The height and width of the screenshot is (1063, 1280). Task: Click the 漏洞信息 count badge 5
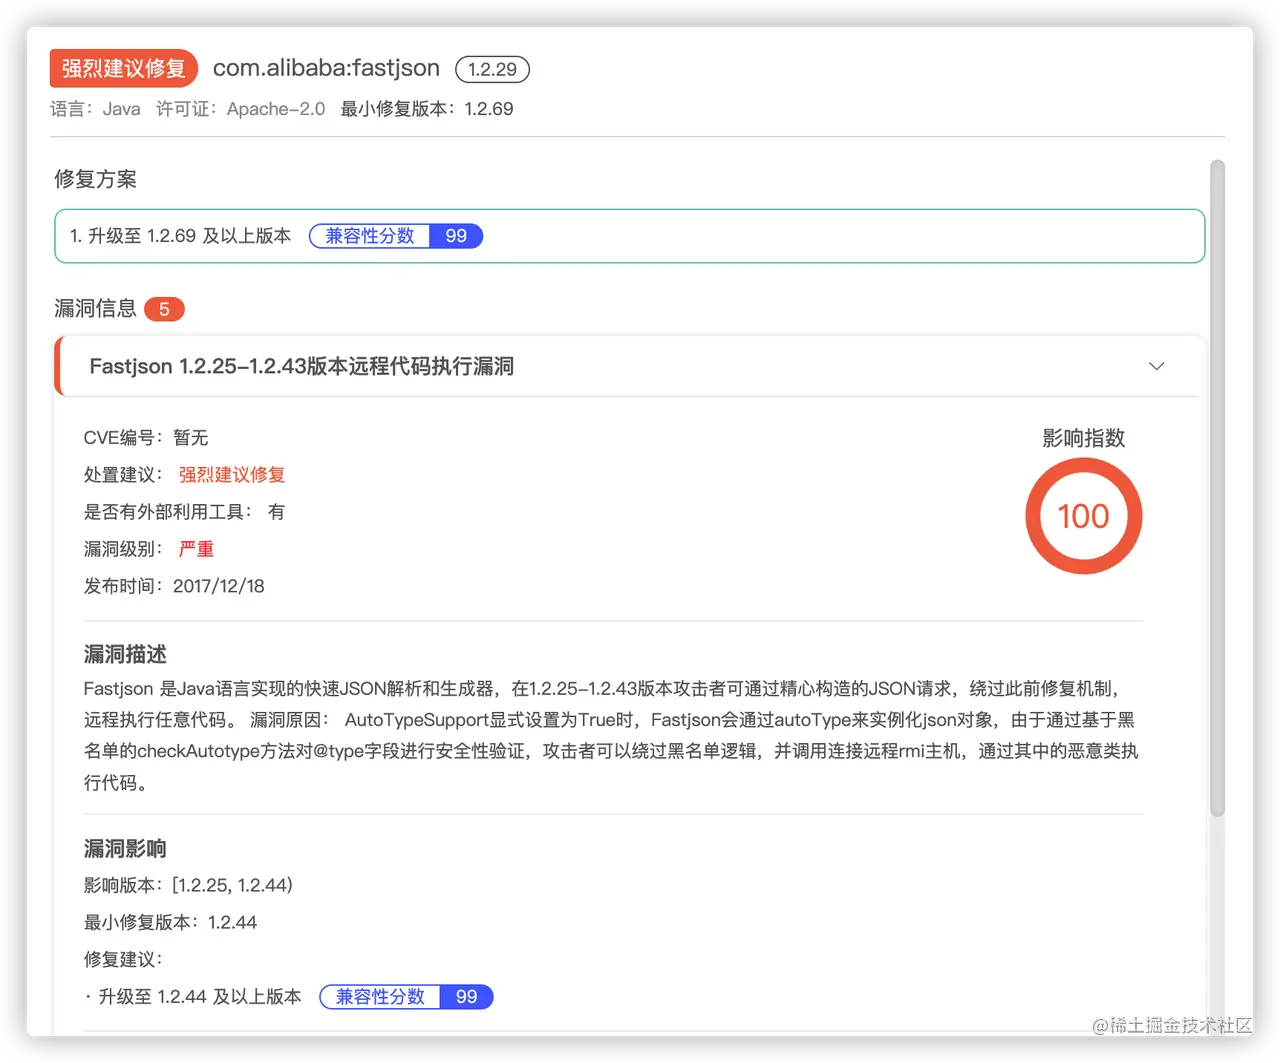(164, 309)
